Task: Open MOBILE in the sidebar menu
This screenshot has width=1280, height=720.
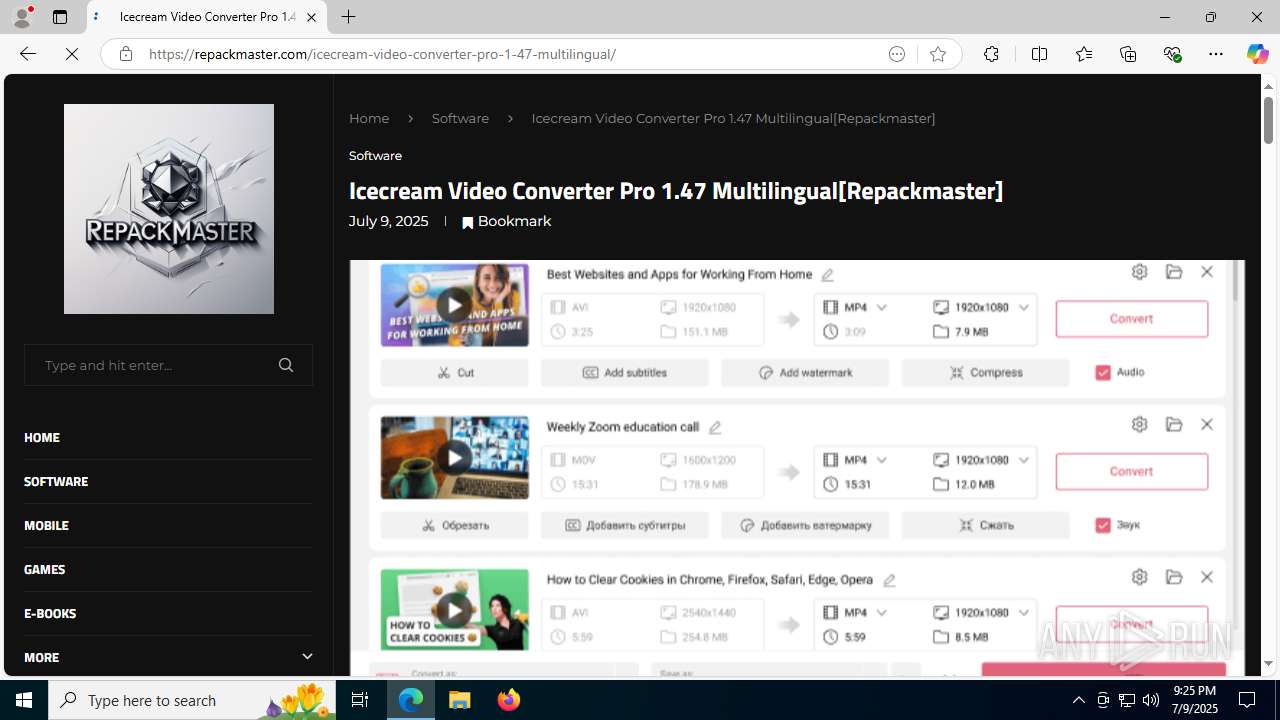Action: tap(46, 525)
